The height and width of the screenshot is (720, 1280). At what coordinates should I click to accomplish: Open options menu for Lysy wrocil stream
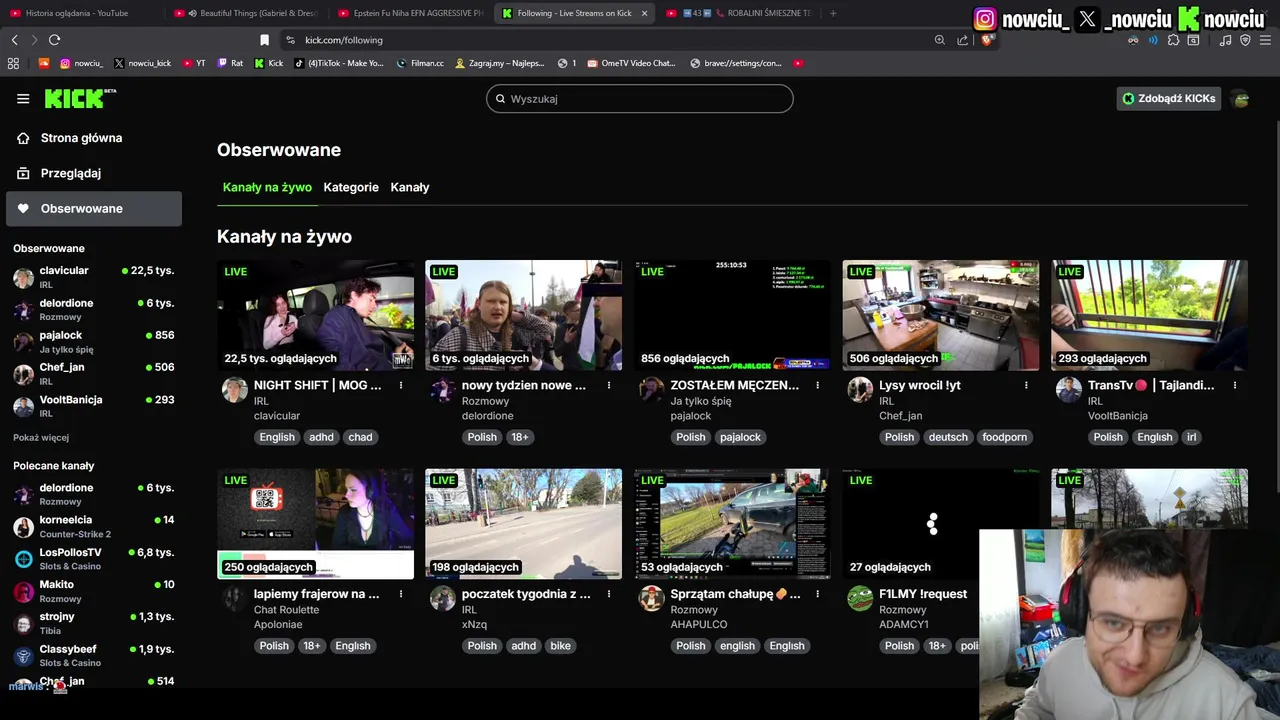tap(1026, 385)
